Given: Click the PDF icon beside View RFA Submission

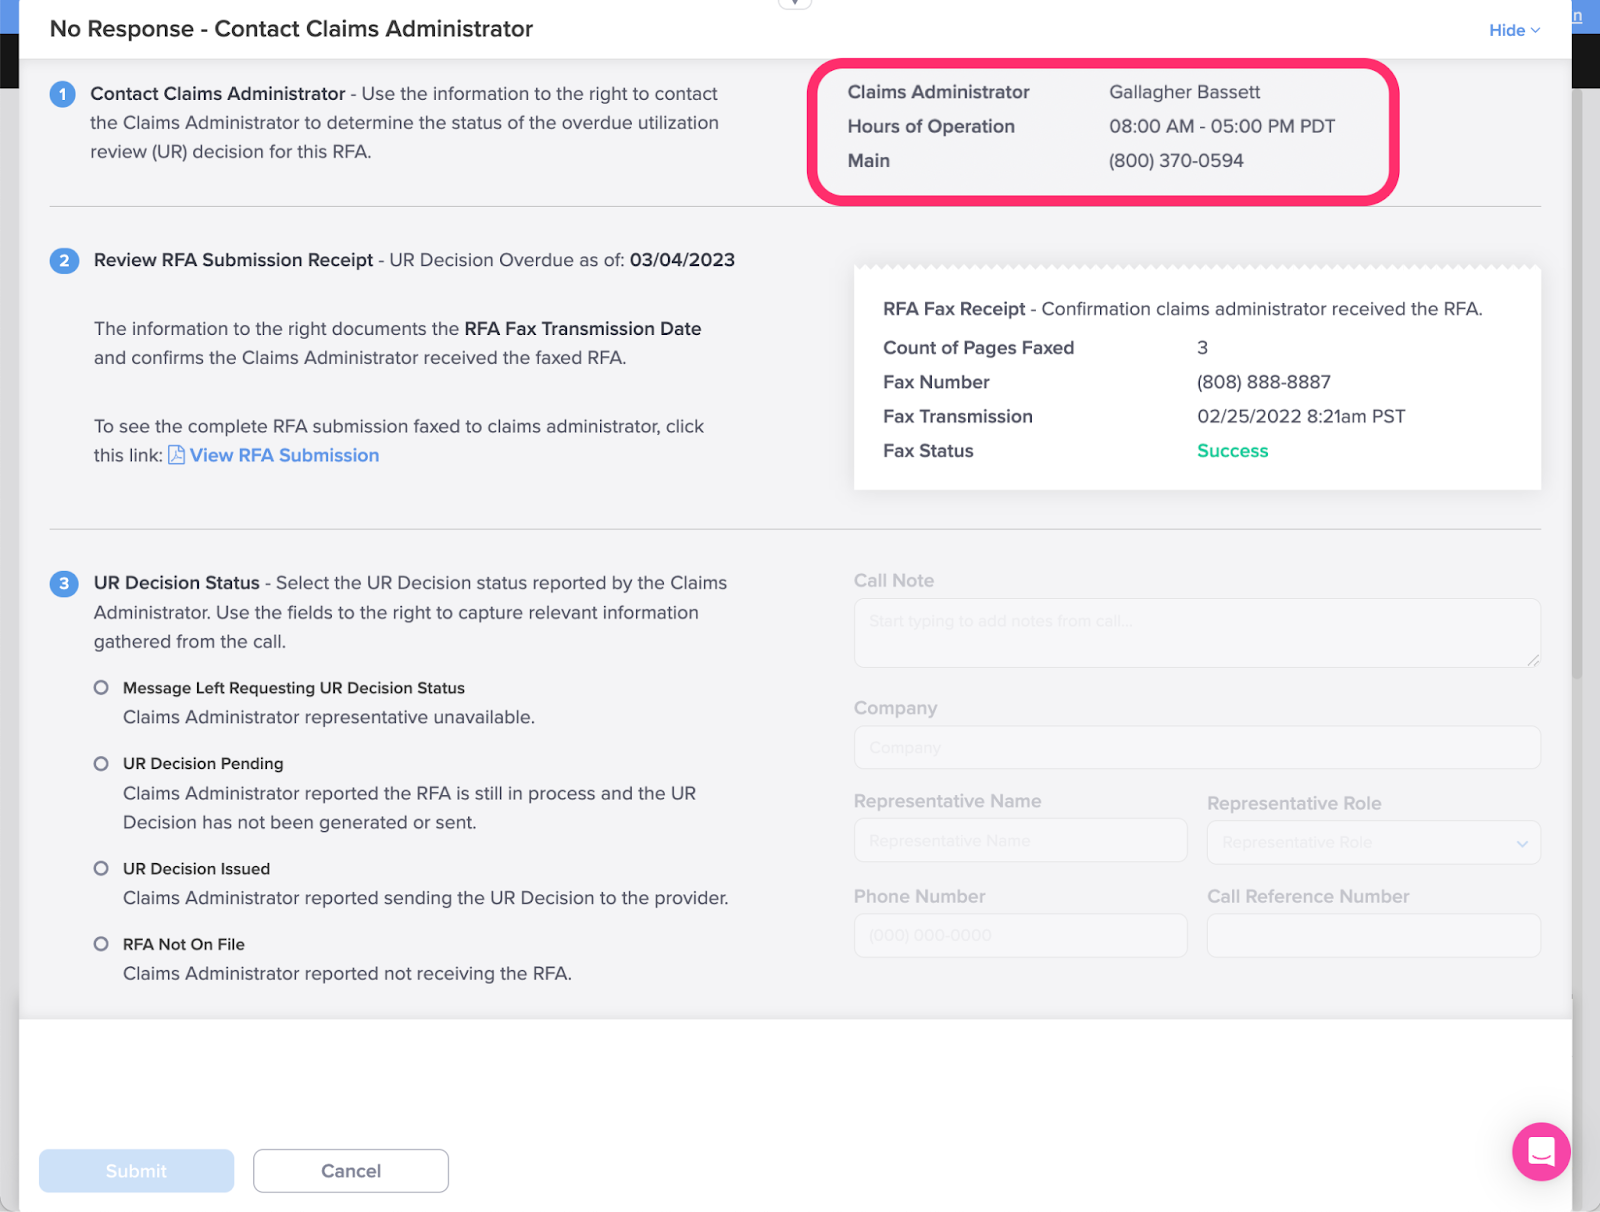Looking at the screenshot, I should (176, 455).
